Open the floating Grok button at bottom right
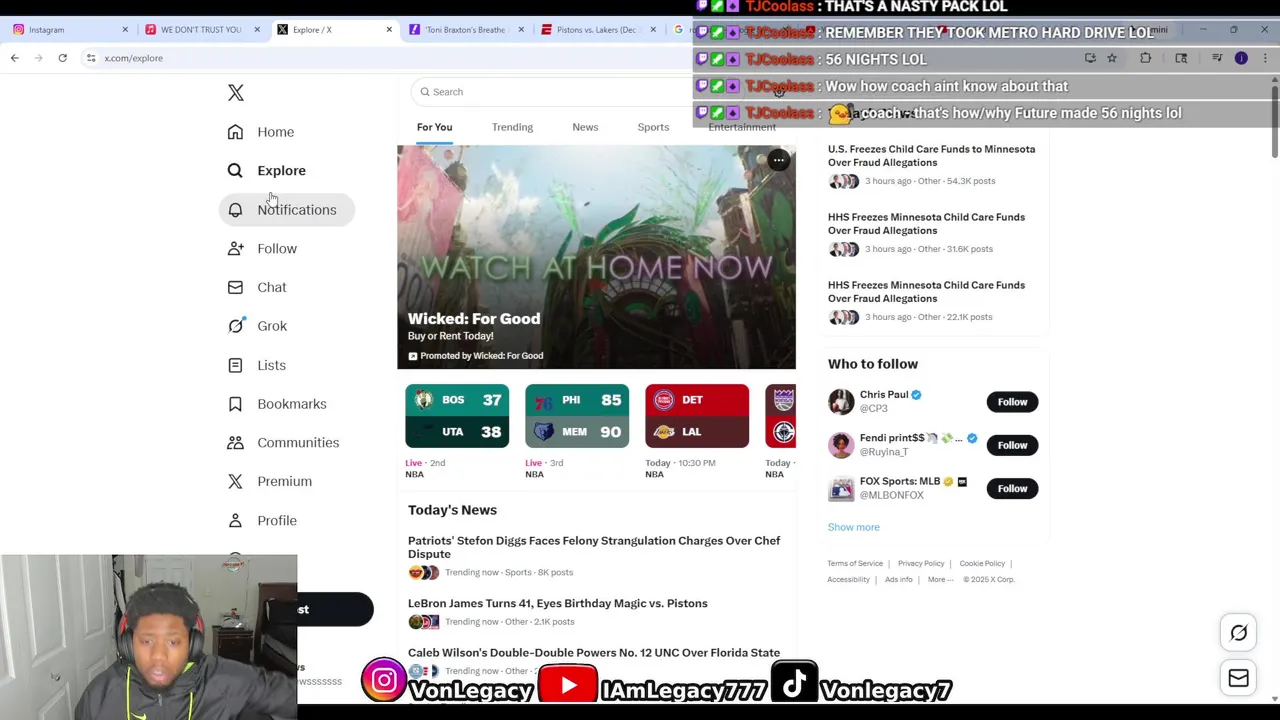The image size is (1280, 720). (x=1238, y=633)
